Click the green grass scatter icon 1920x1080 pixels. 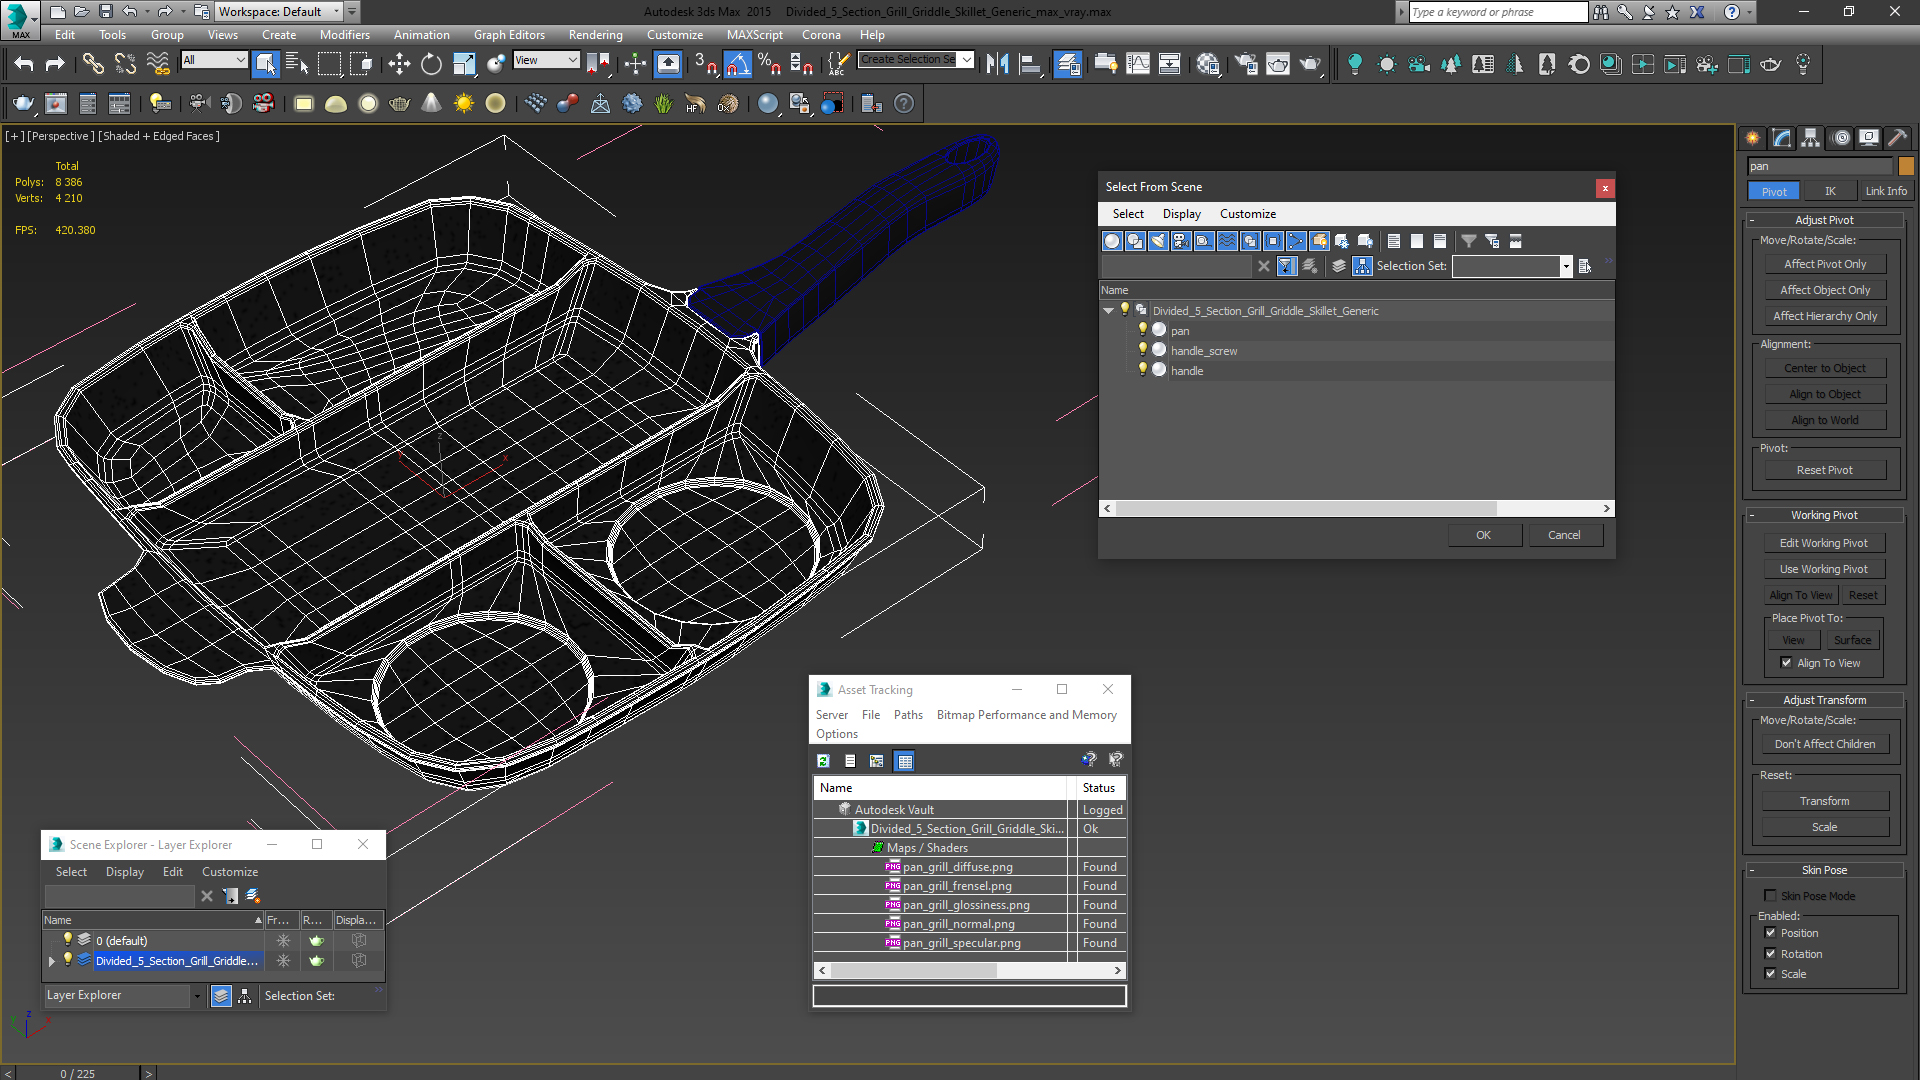tap(664, 103)
